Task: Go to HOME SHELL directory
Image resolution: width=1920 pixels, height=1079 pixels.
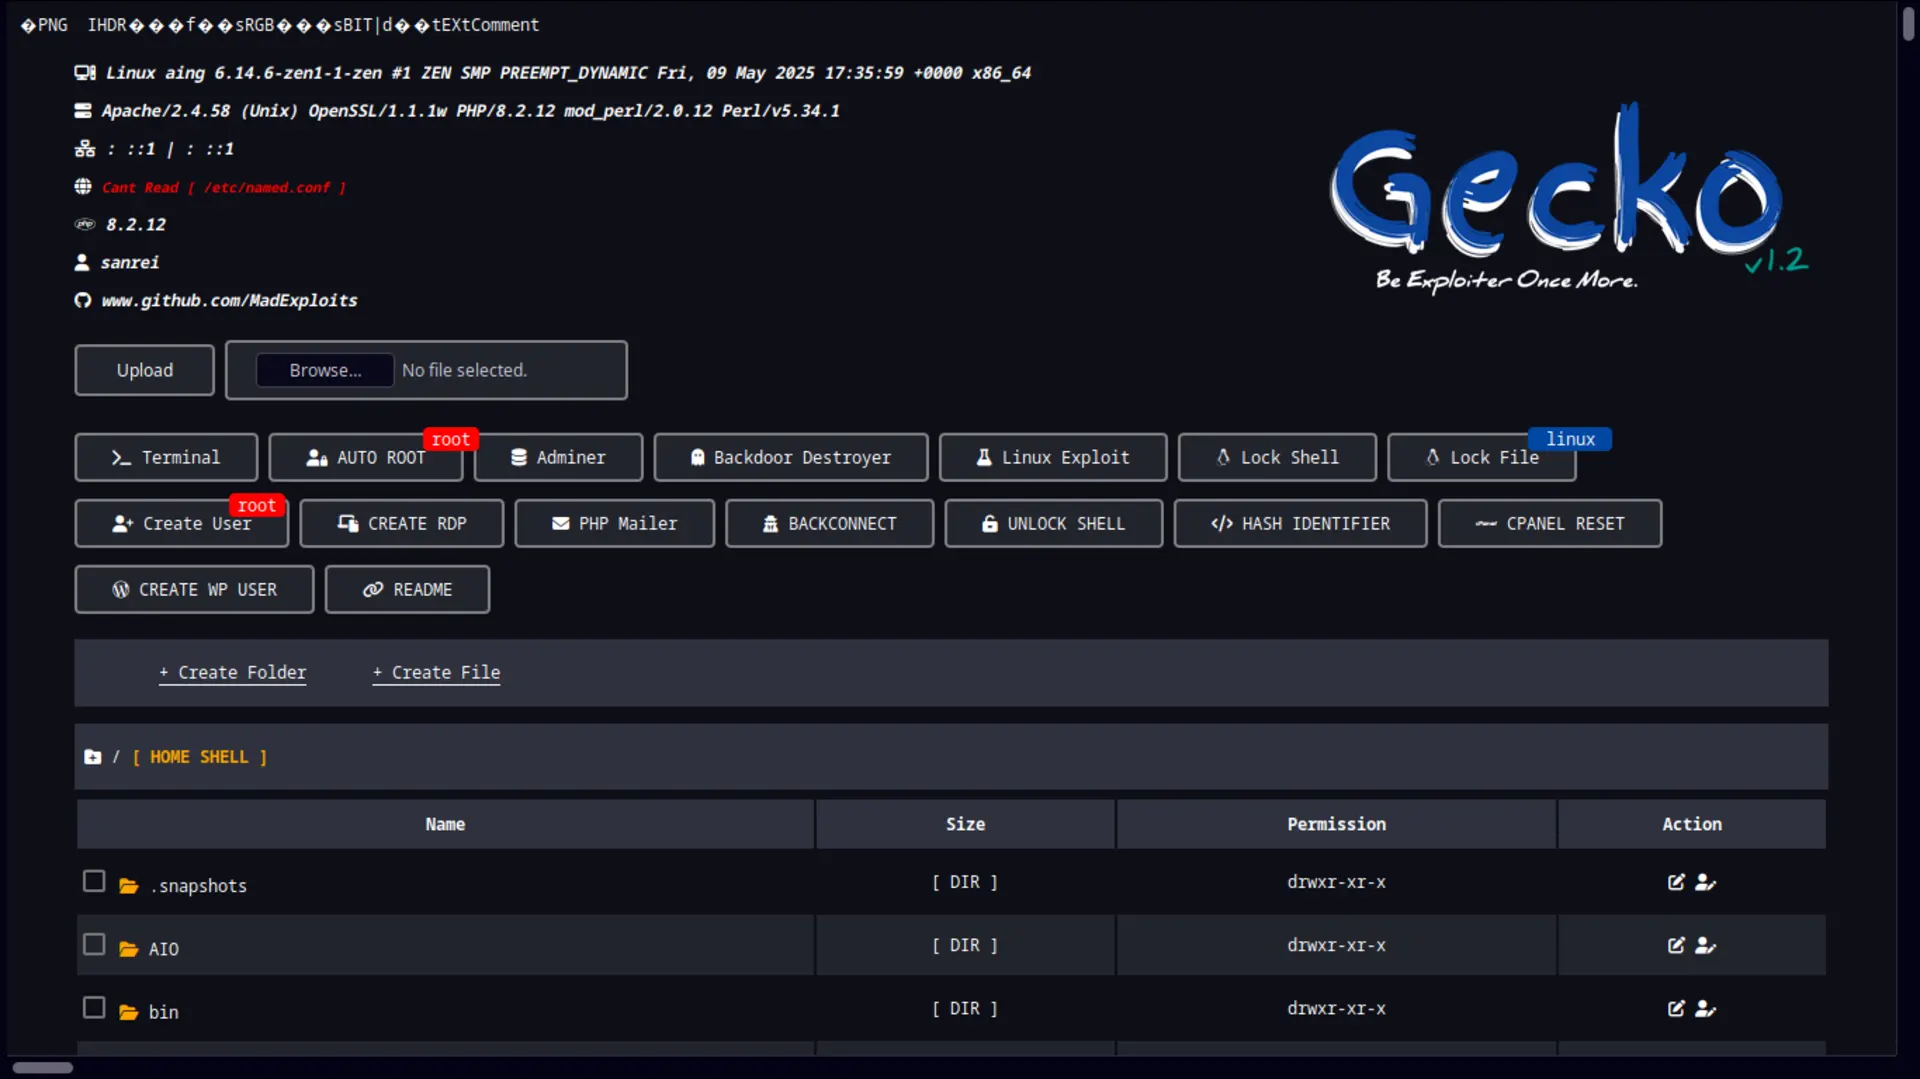Action: (x=199, y=757)
